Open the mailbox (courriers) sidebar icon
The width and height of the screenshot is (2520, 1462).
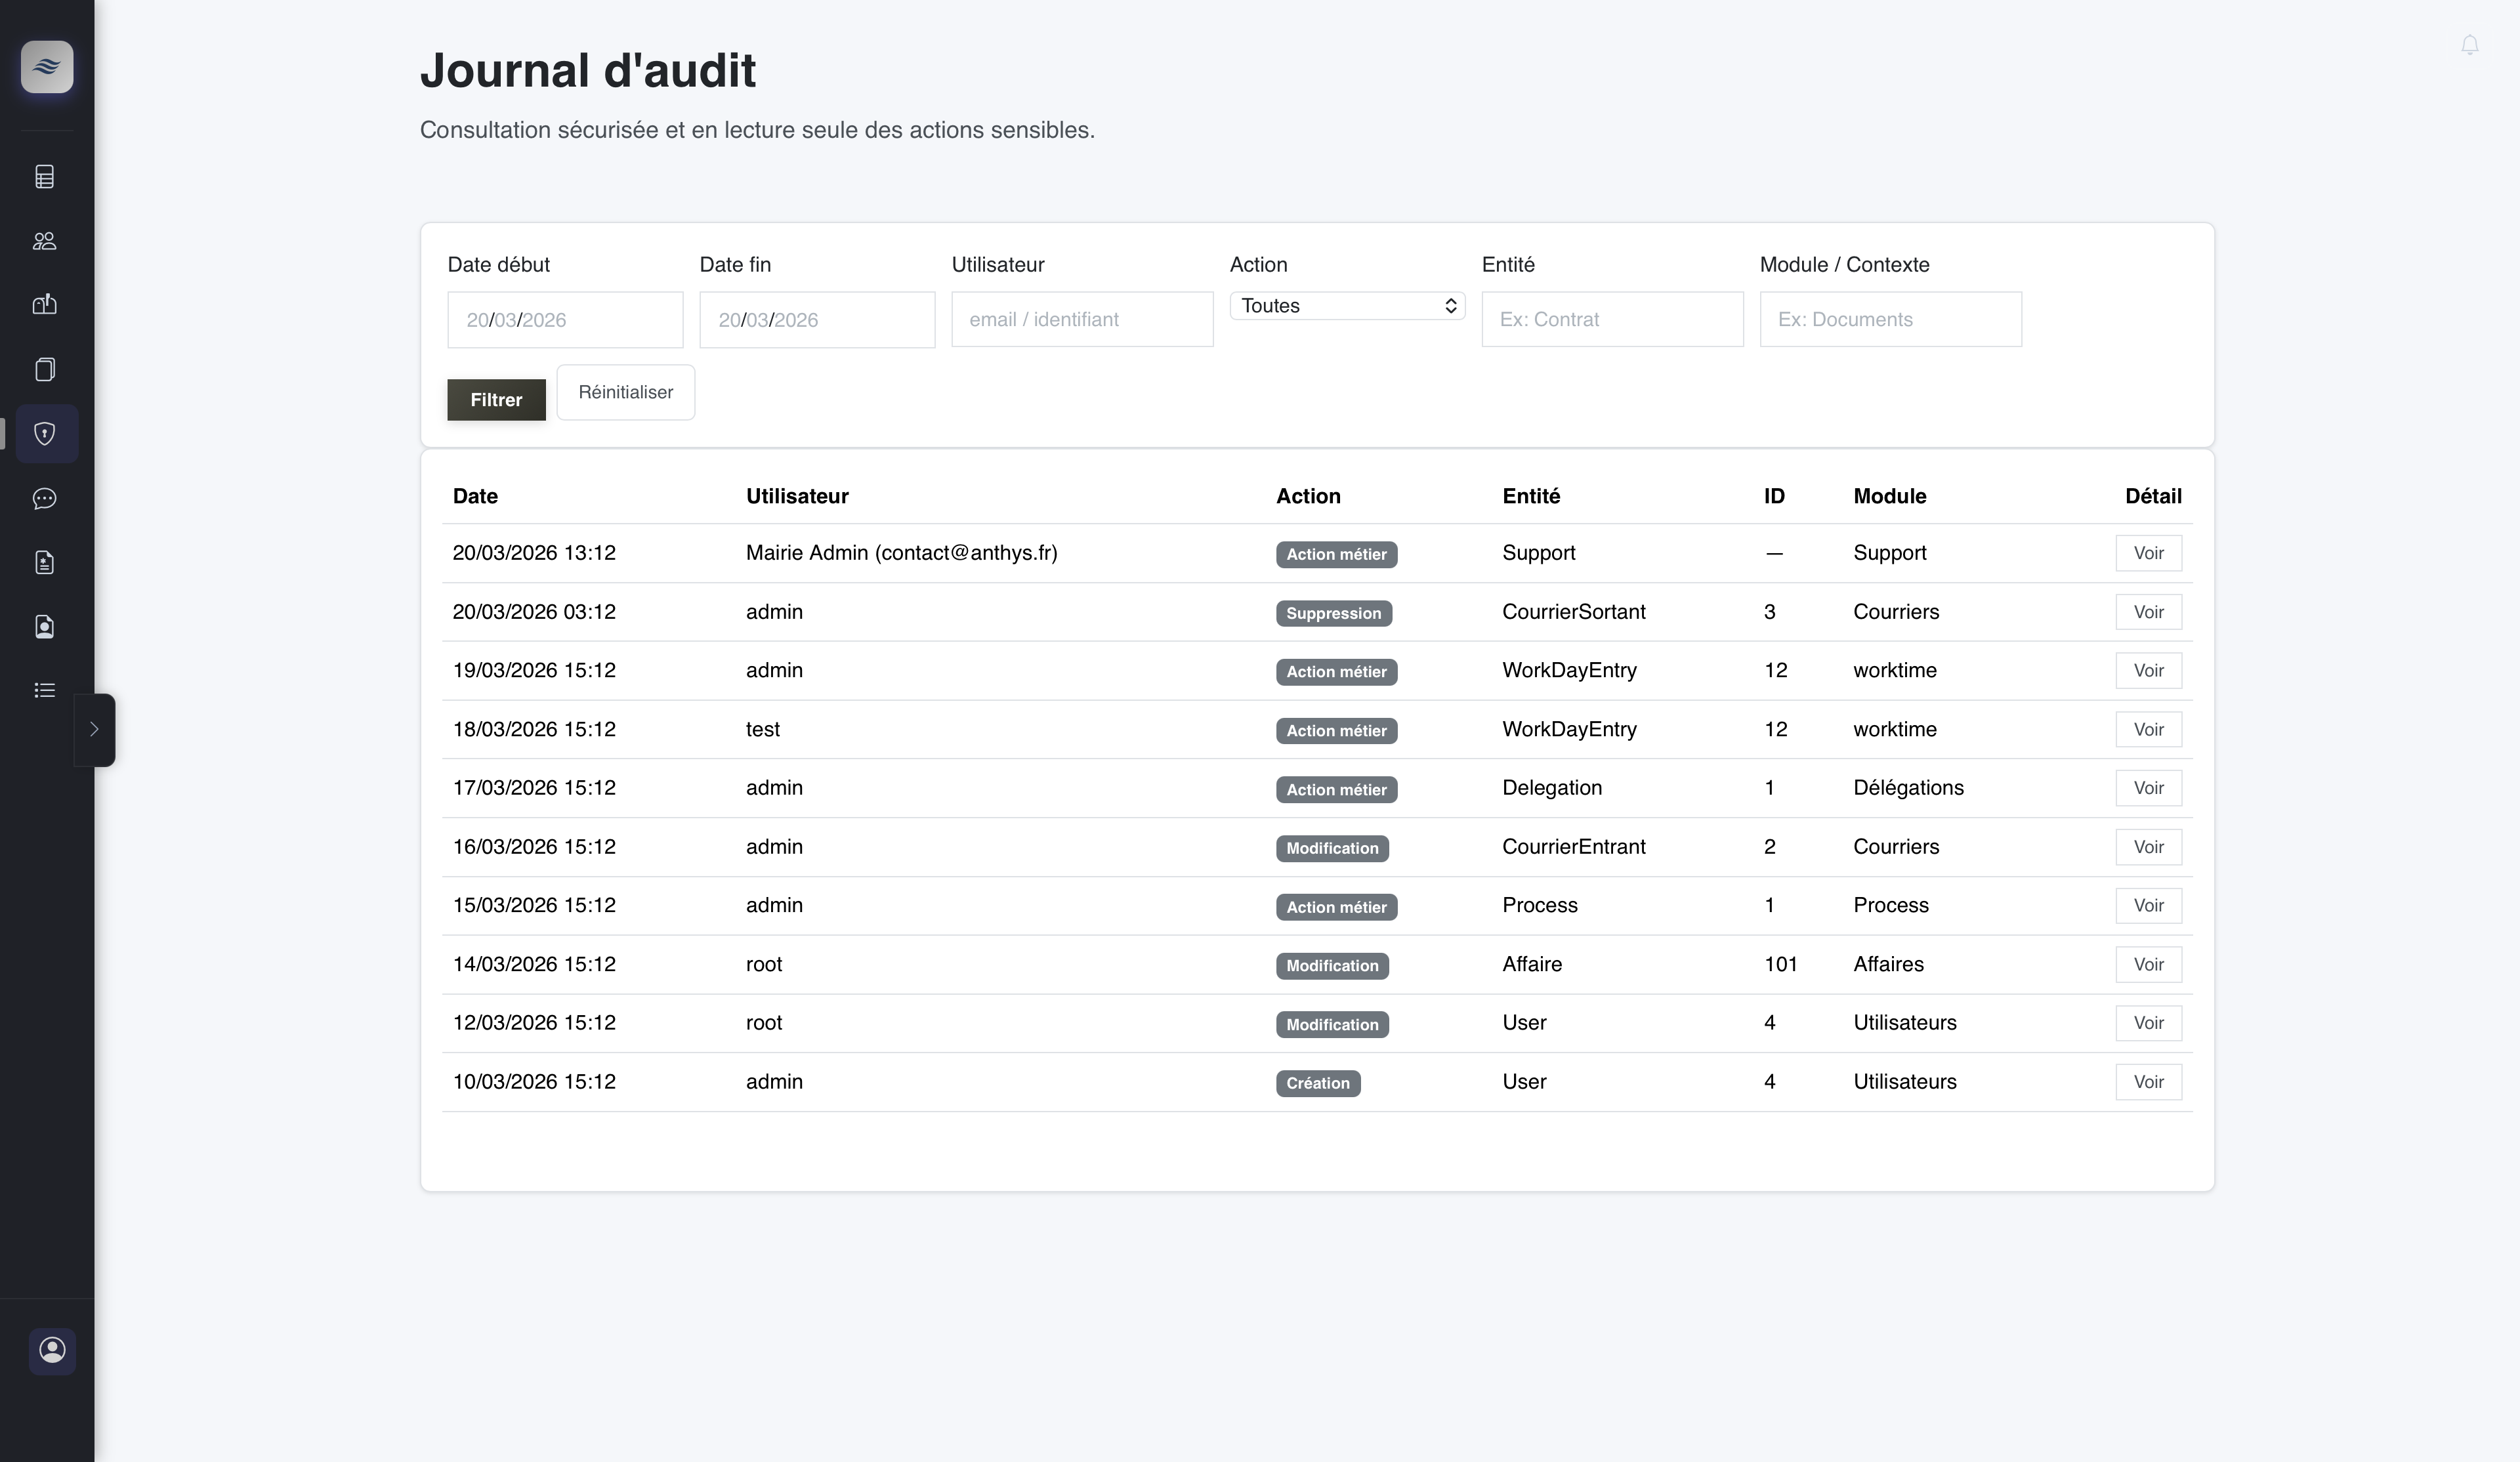[x=44, y=304]
